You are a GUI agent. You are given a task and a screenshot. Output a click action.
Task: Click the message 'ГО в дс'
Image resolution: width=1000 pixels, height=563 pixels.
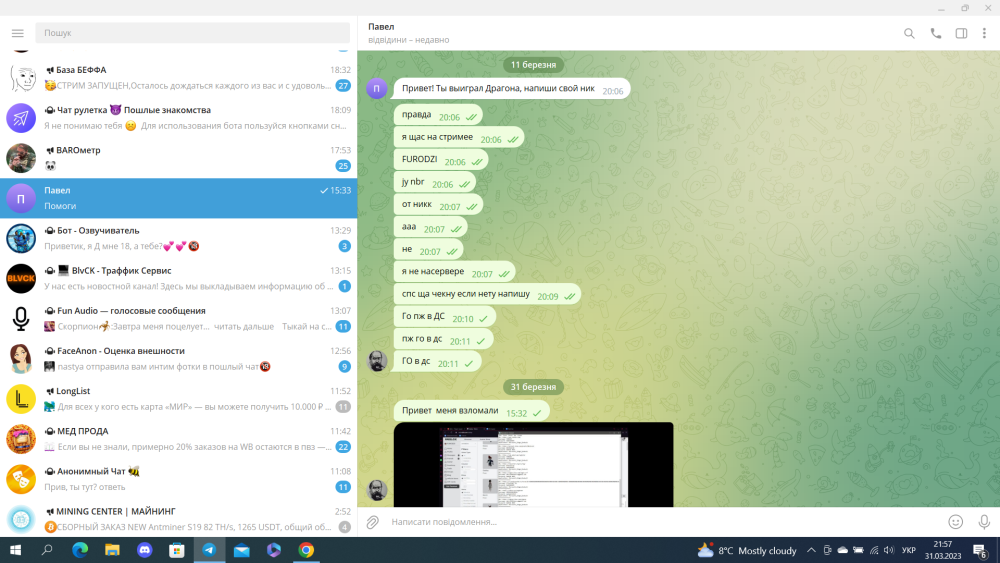click(438, 361)
